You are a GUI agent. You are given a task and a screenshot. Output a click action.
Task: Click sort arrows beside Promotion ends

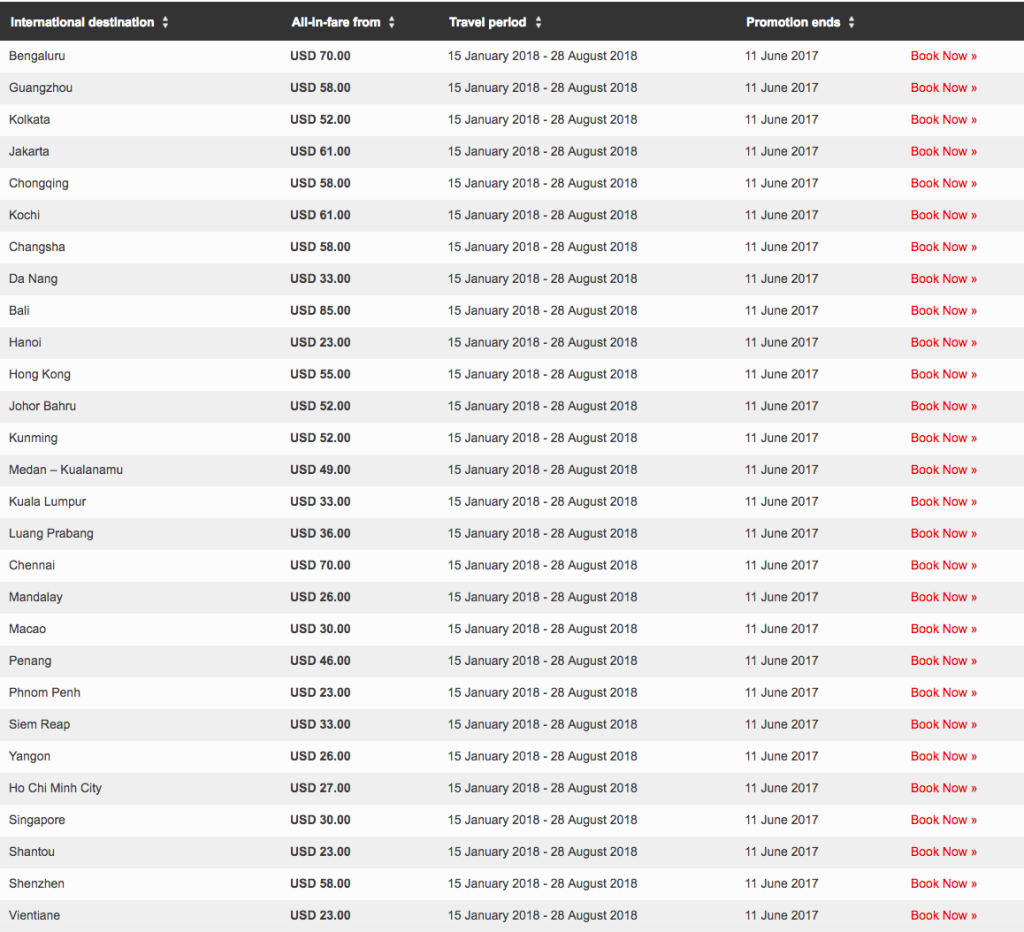pos(852,22)
